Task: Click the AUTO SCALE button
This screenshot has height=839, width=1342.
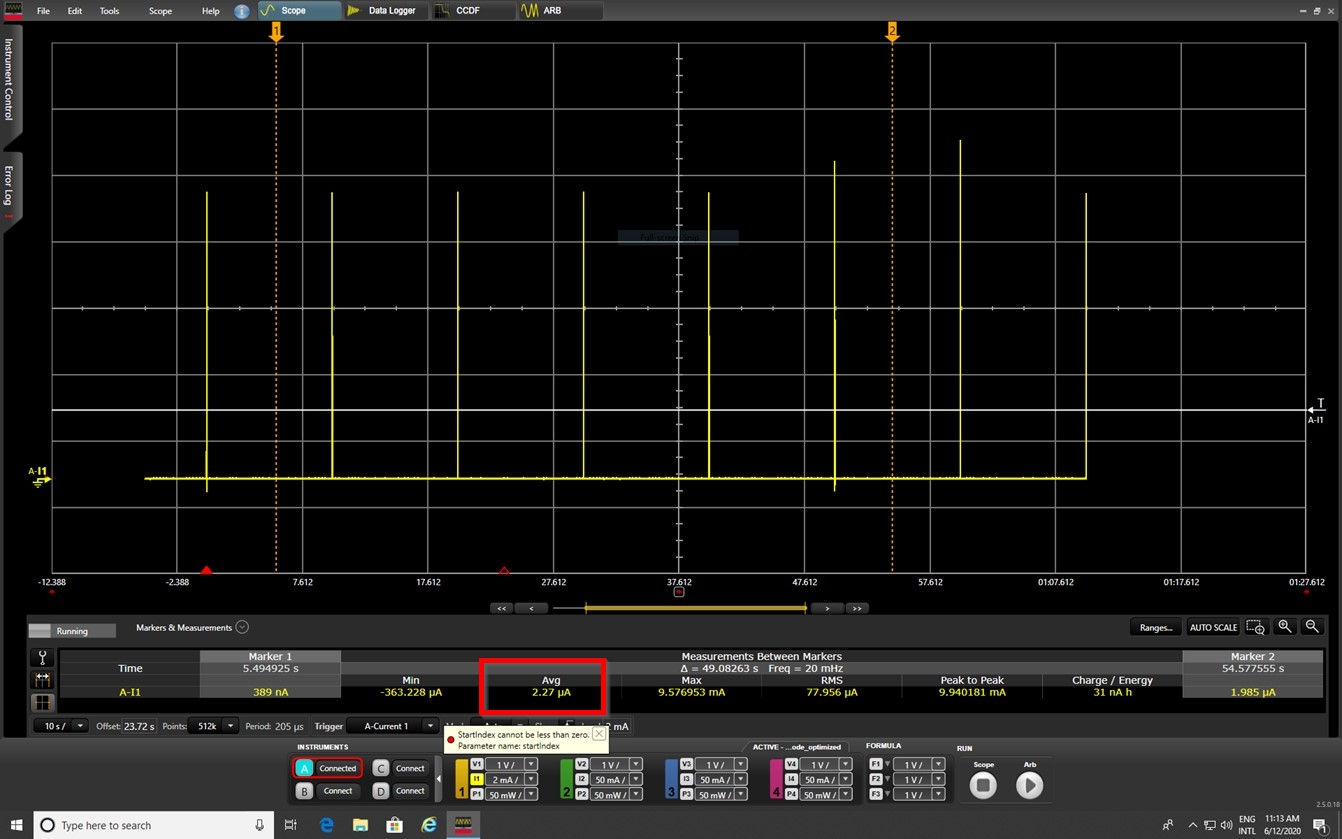Action: (1213, 627)
